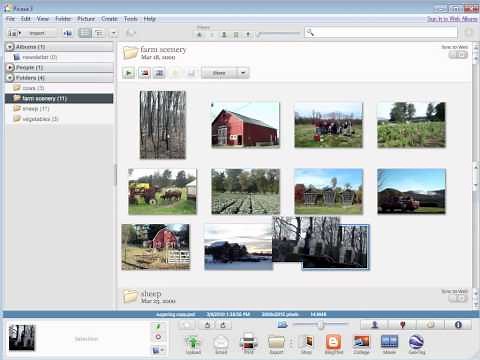Image resolution: width=480 pixels, height=360 pixels.
Task: Open the People panel button
Action: (374, 325)
